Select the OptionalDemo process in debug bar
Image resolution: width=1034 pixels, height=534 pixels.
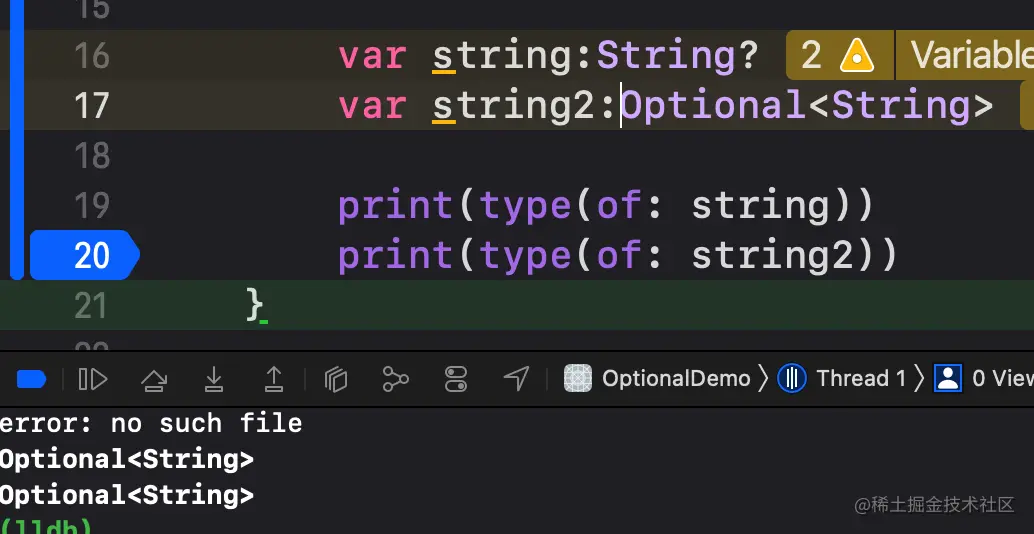click(x=657, y=378)
